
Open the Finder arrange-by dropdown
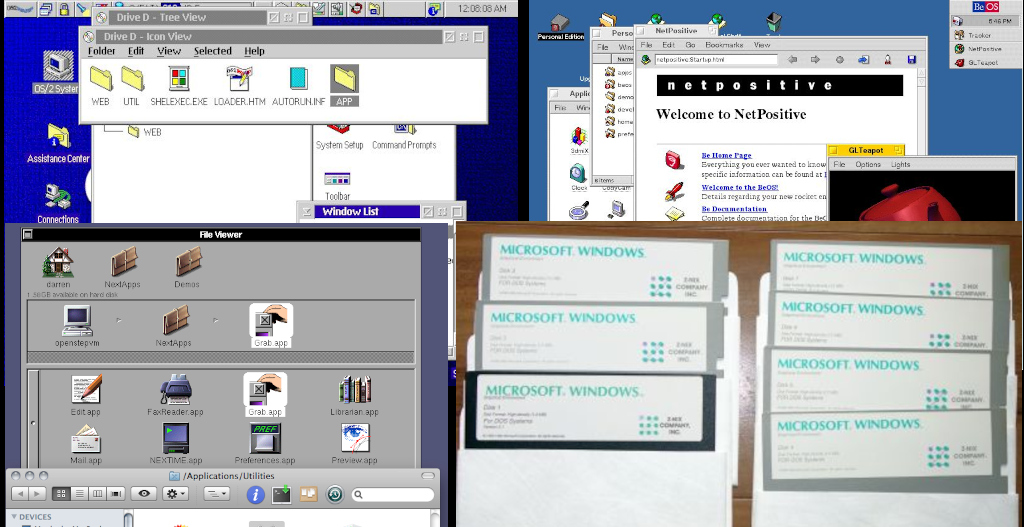coord(216,494)
